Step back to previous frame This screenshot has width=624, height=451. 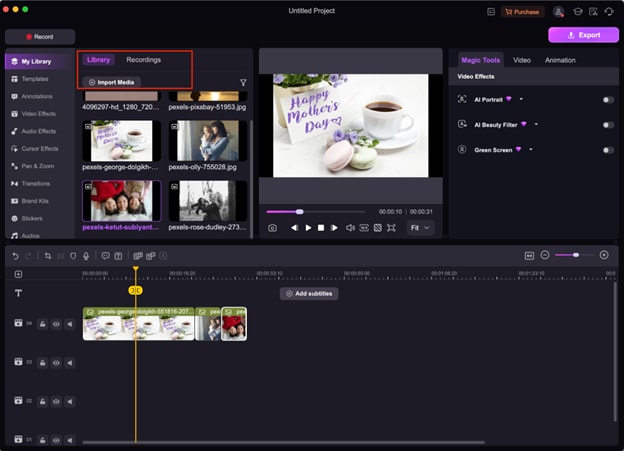(294, 228)
